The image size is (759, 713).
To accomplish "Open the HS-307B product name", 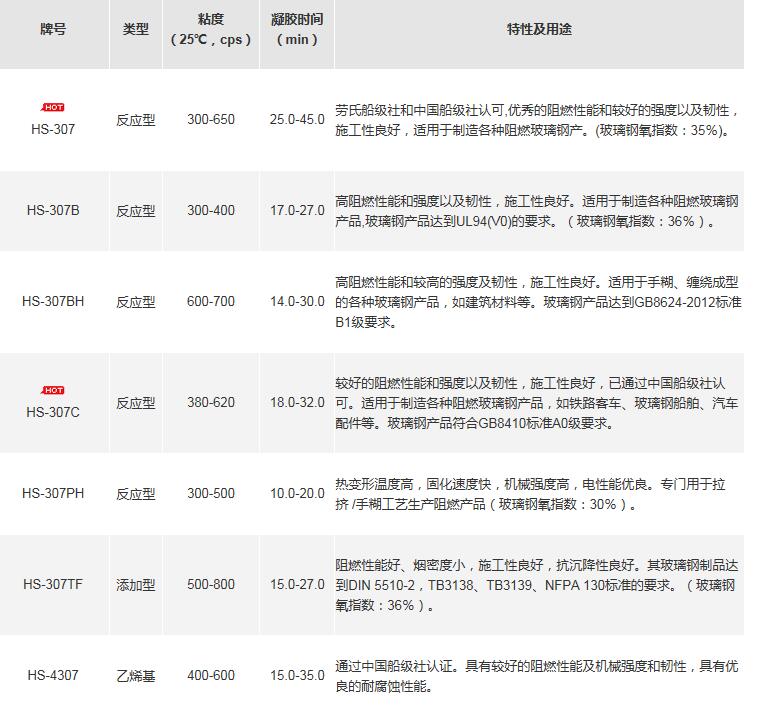I will (54, 211).
